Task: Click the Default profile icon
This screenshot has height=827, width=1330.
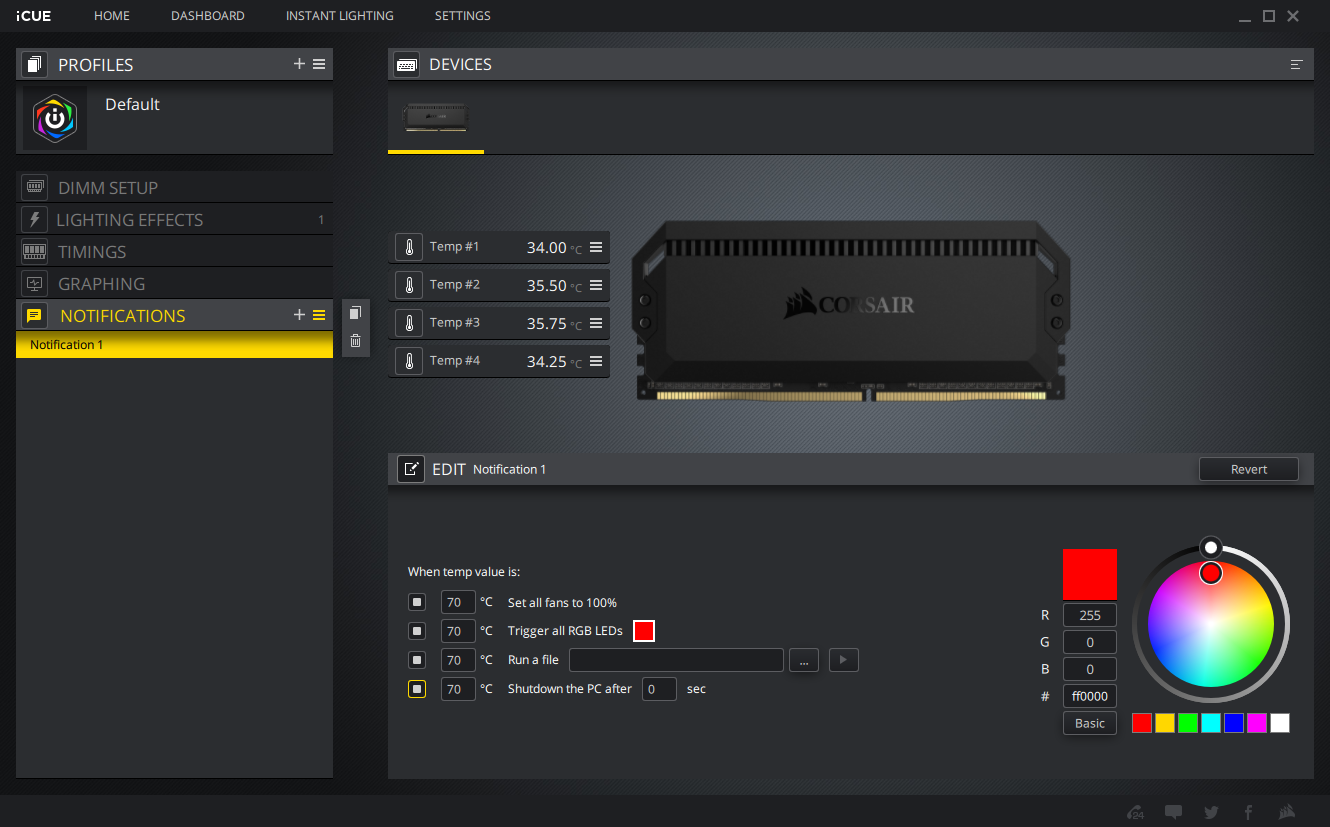Action: 55,118
